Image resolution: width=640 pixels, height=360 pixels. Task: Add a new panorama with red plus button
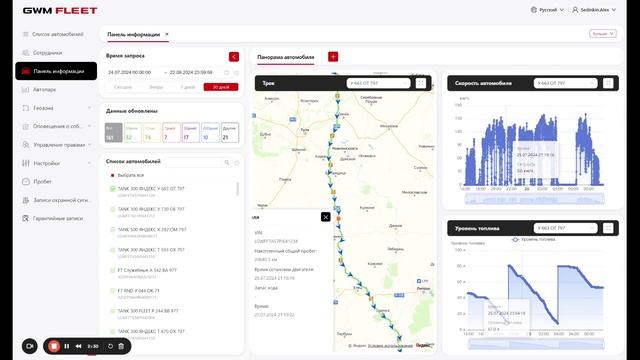pyautogui.click(x=333, y=57)
